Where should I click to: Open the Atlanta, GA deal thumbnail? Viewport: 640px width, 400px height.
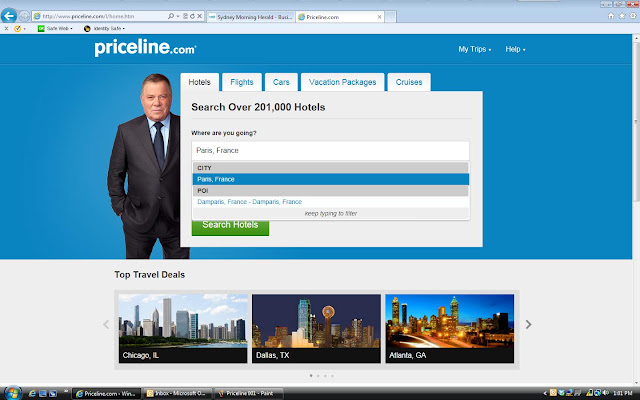coord(449,329)
